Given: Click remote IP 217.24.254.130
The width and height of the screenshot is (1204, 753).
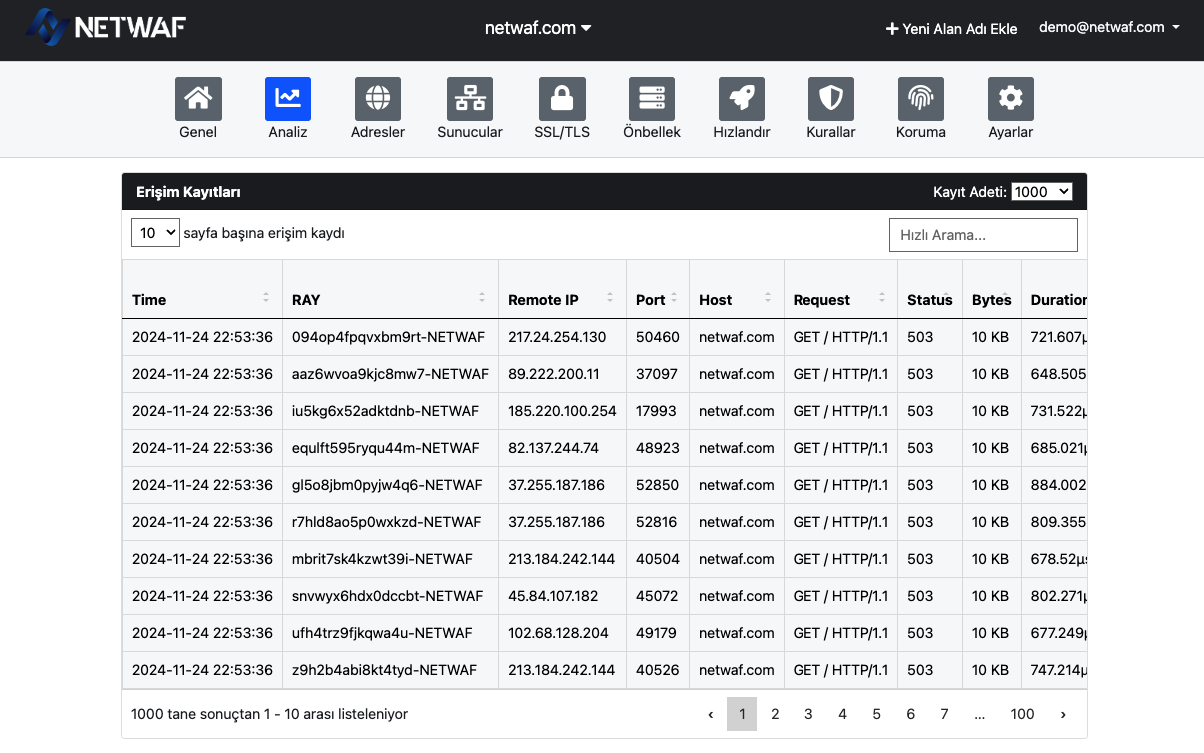Looking at the screenshot, I should tap(557, 337).
